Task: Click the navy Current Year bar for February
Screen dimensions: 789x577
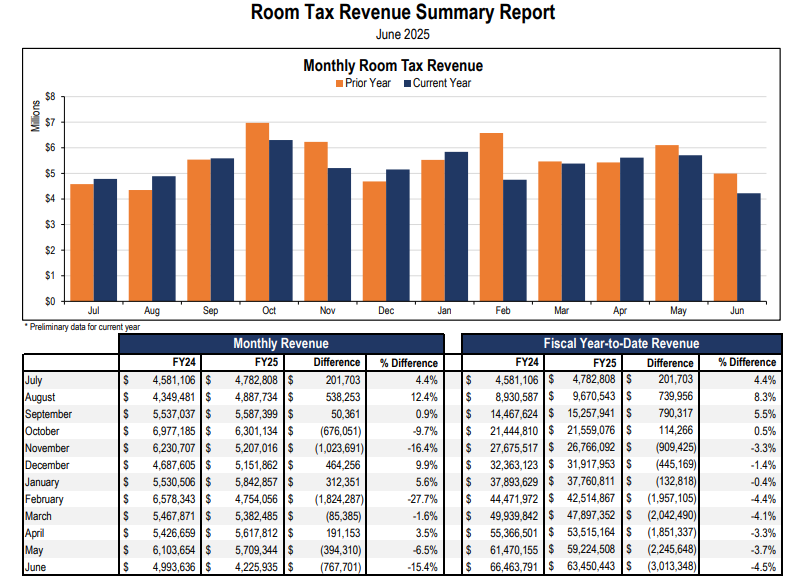Action: tap(514, 240)
